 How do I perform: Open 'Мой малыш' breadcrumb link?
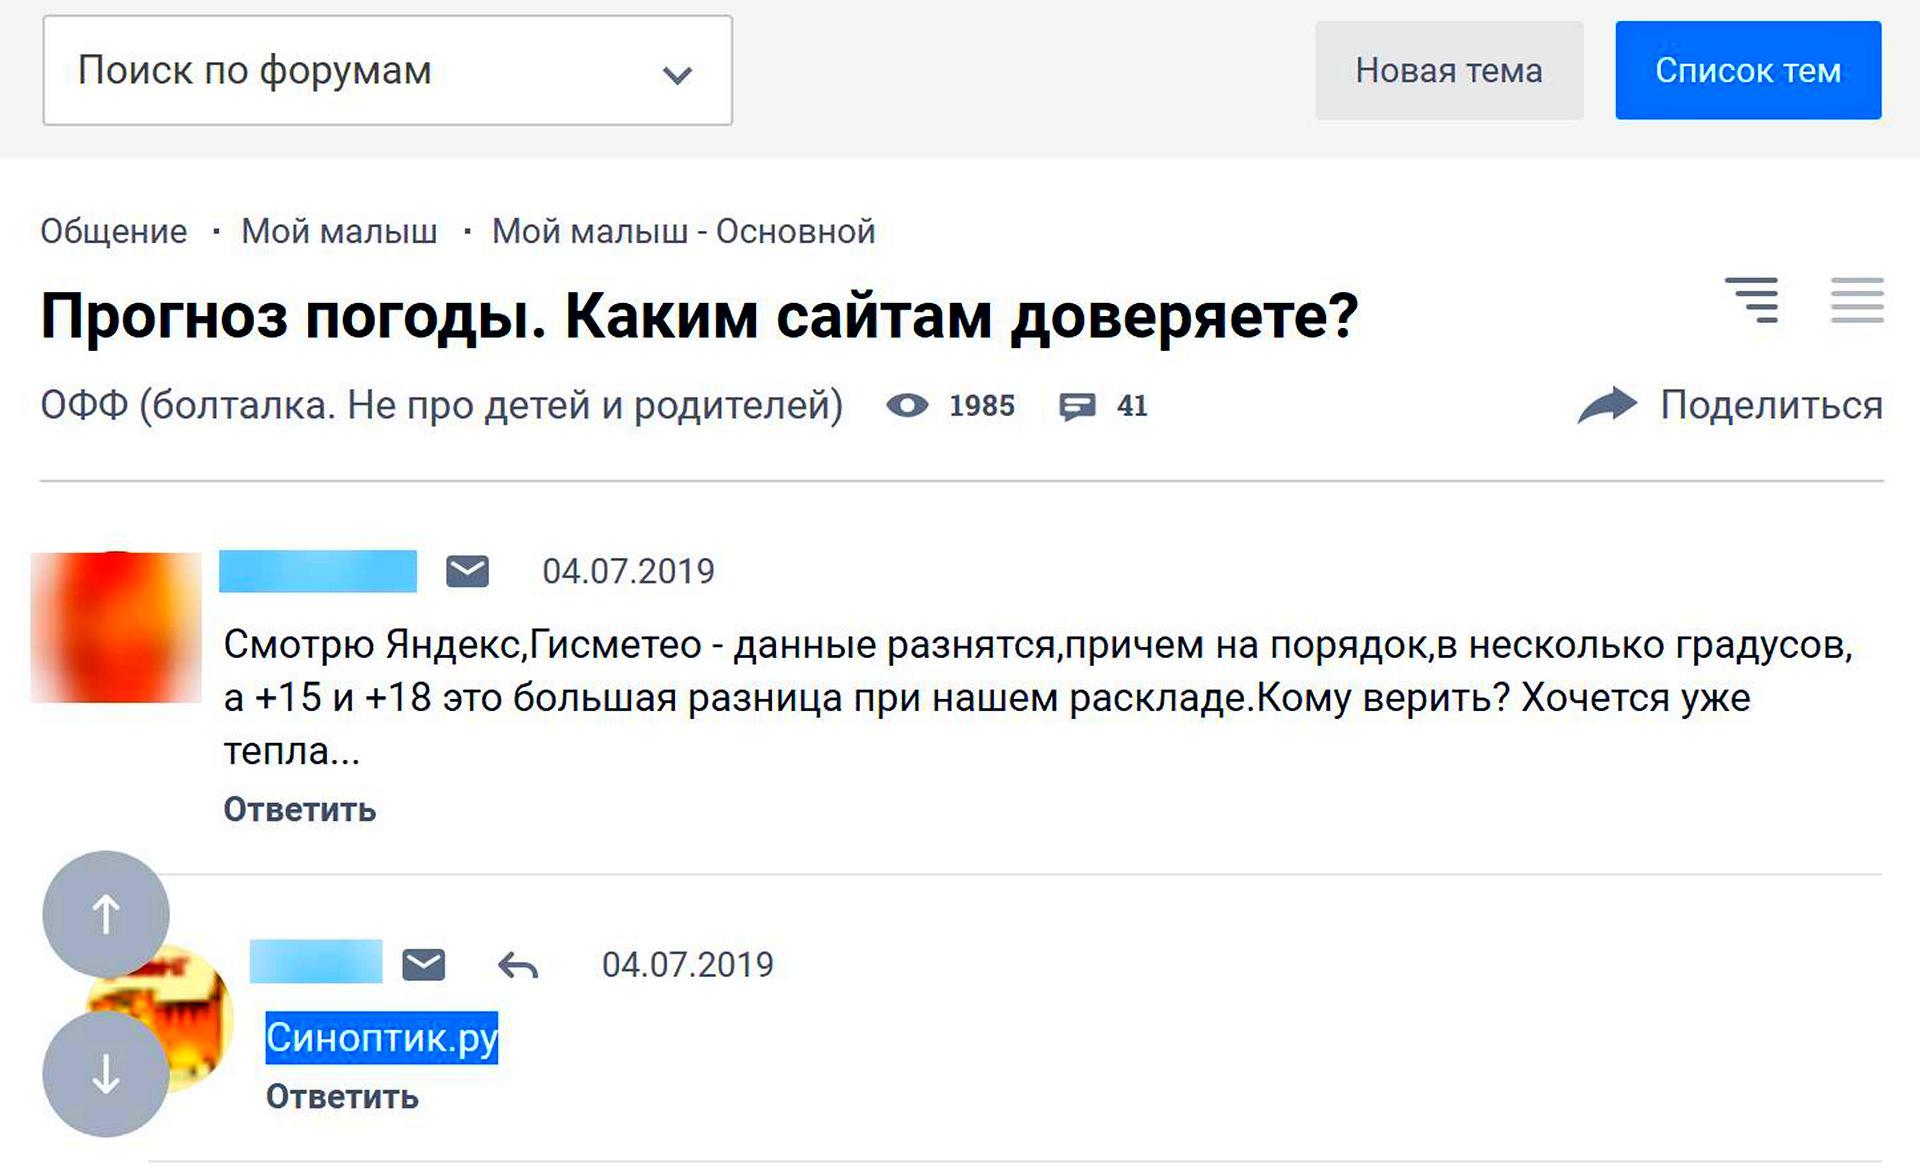[339, 232]
